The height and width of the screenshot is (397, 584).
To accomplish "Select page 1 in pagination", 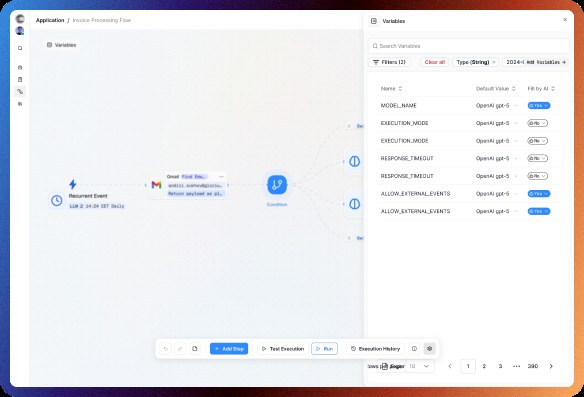I will (468, 366).
